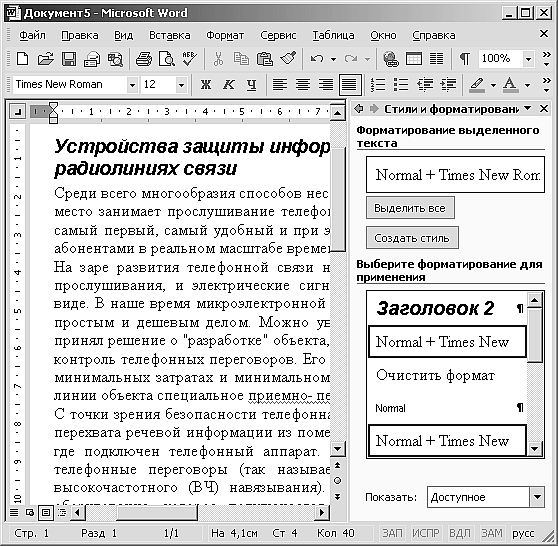558x546 pixels.
Task: Open the Вид menu
Action: 123,35
